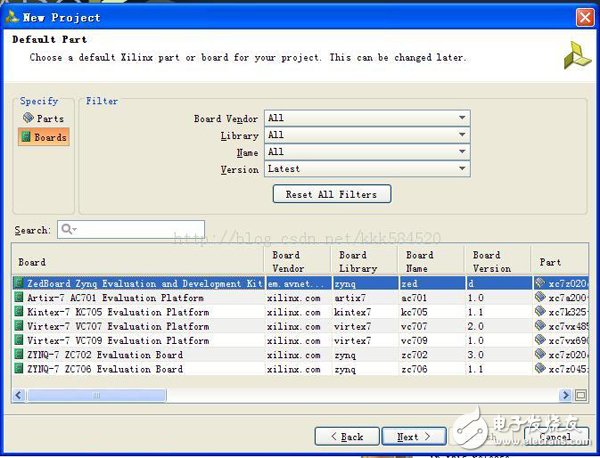Click the Artix-7 AC701 board icon
Viewport: 600px width, 458px height.
point(19,298)
